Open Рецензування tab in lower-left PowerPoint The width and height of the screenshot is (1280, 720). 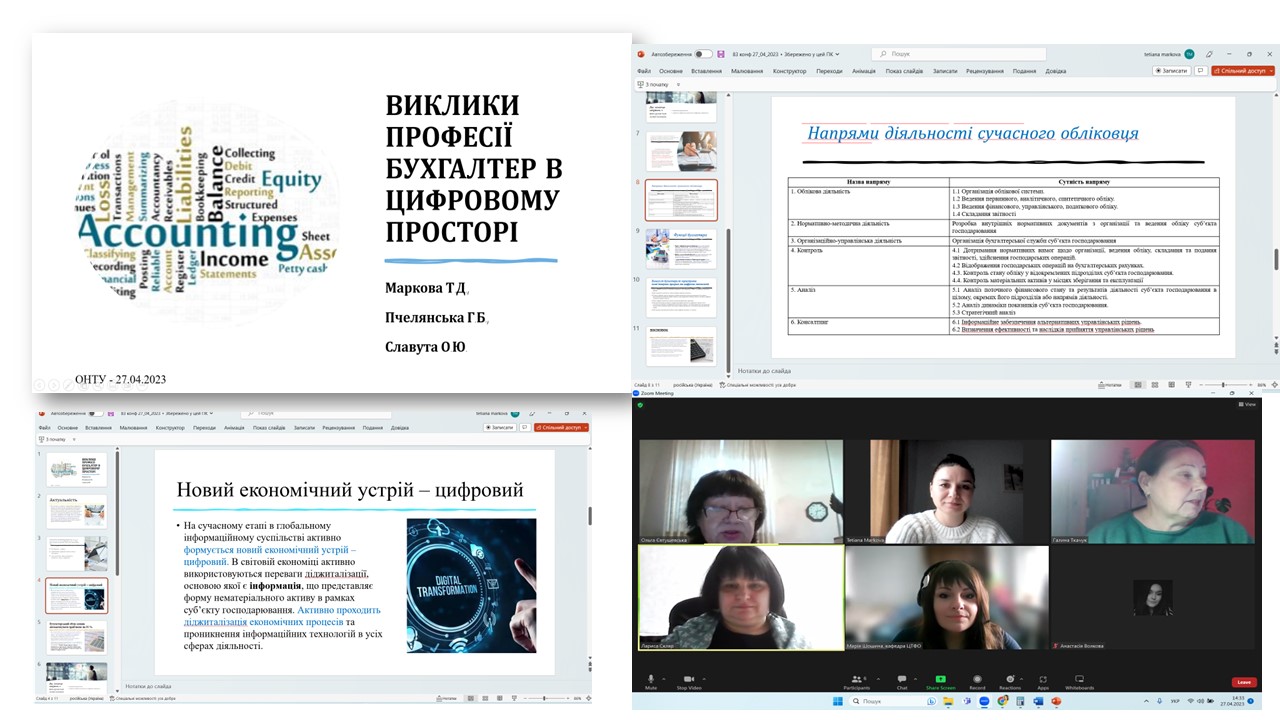[x=339, y=427]
